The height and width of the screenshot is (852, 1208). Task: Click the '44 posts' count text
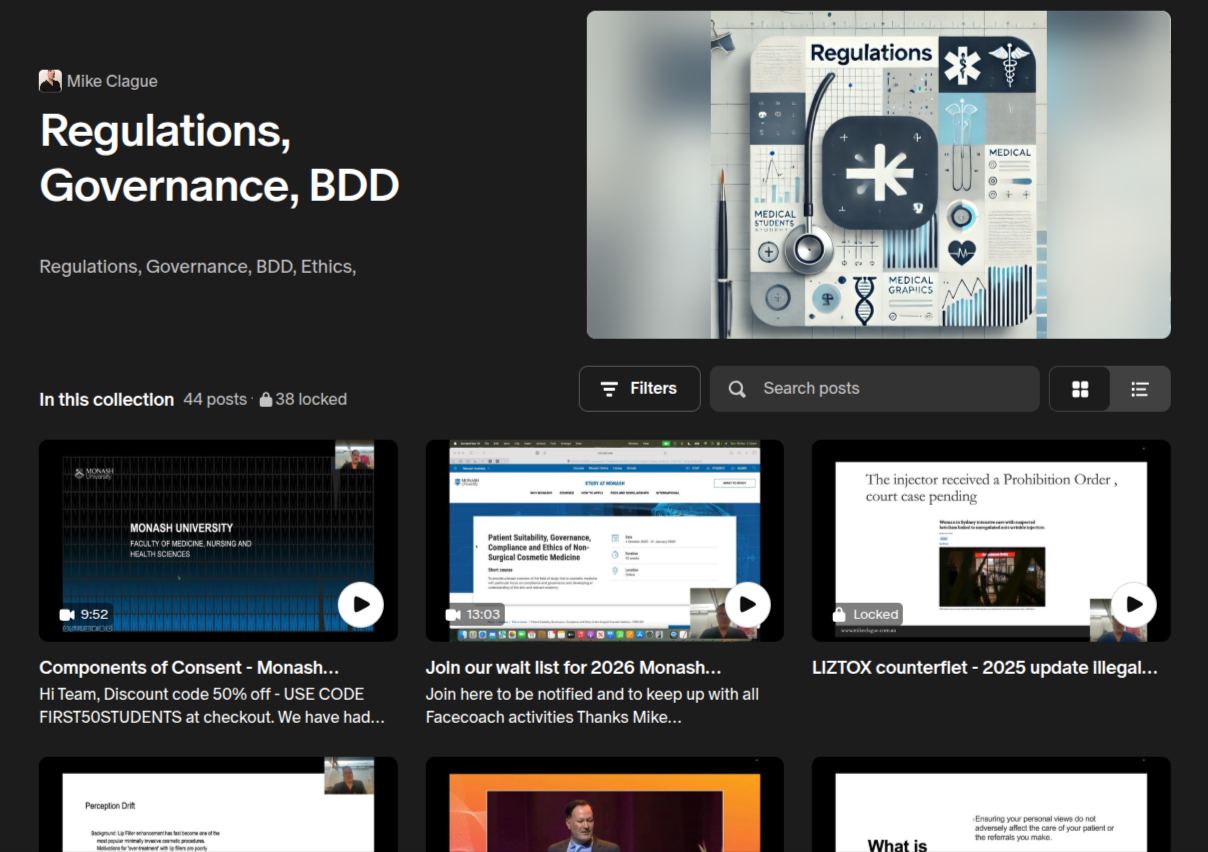215,399
